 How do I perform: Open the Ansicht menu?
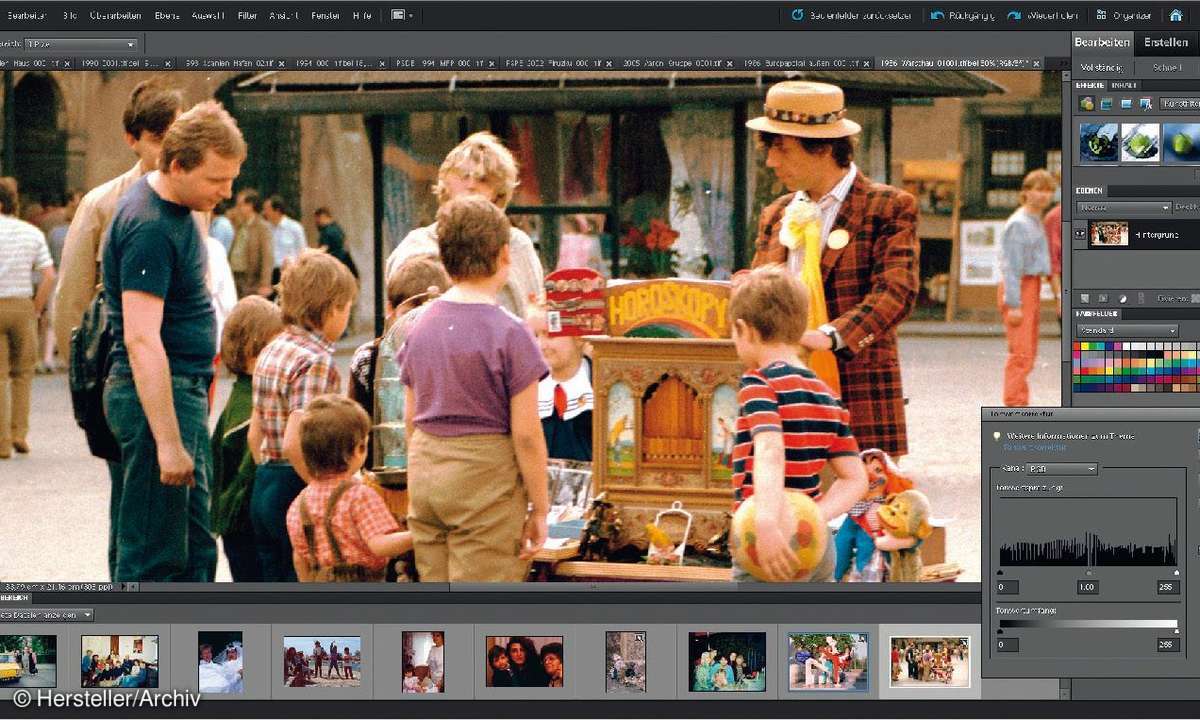click(284, 15)
